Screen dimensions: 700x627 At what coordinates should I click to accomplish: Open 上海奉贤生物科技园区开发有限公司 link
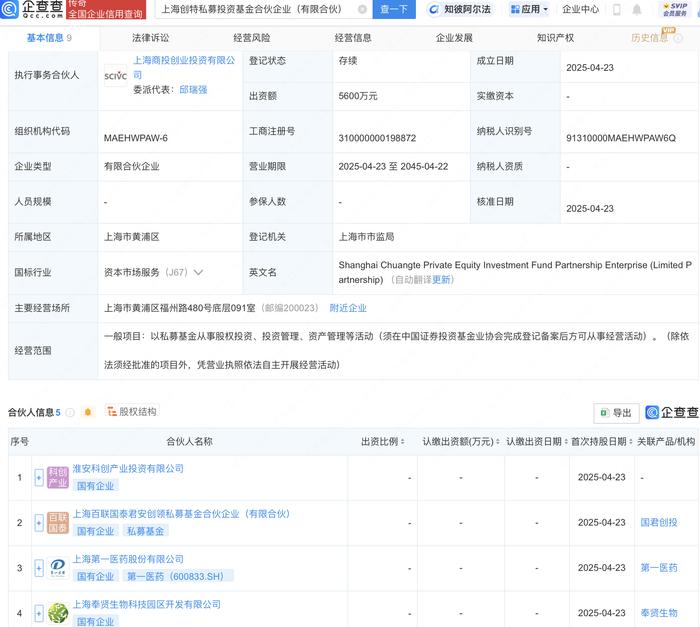[x=146, y=604]
